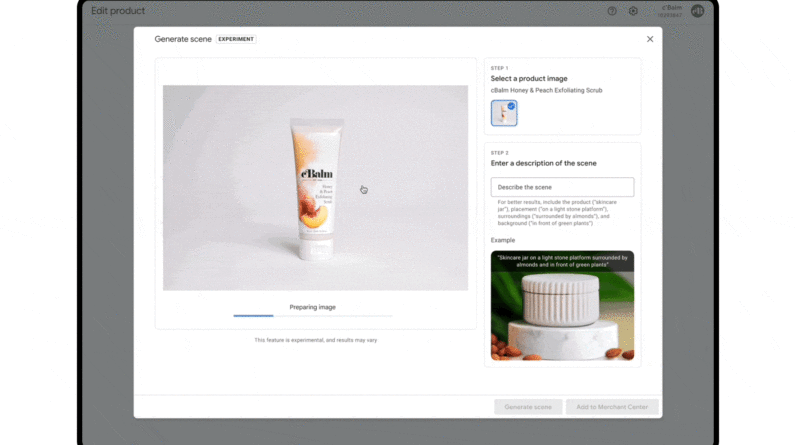This screenshot has height=445, width=796.
Task: Click the cBalm tube preview image
Action: point(315,188)
